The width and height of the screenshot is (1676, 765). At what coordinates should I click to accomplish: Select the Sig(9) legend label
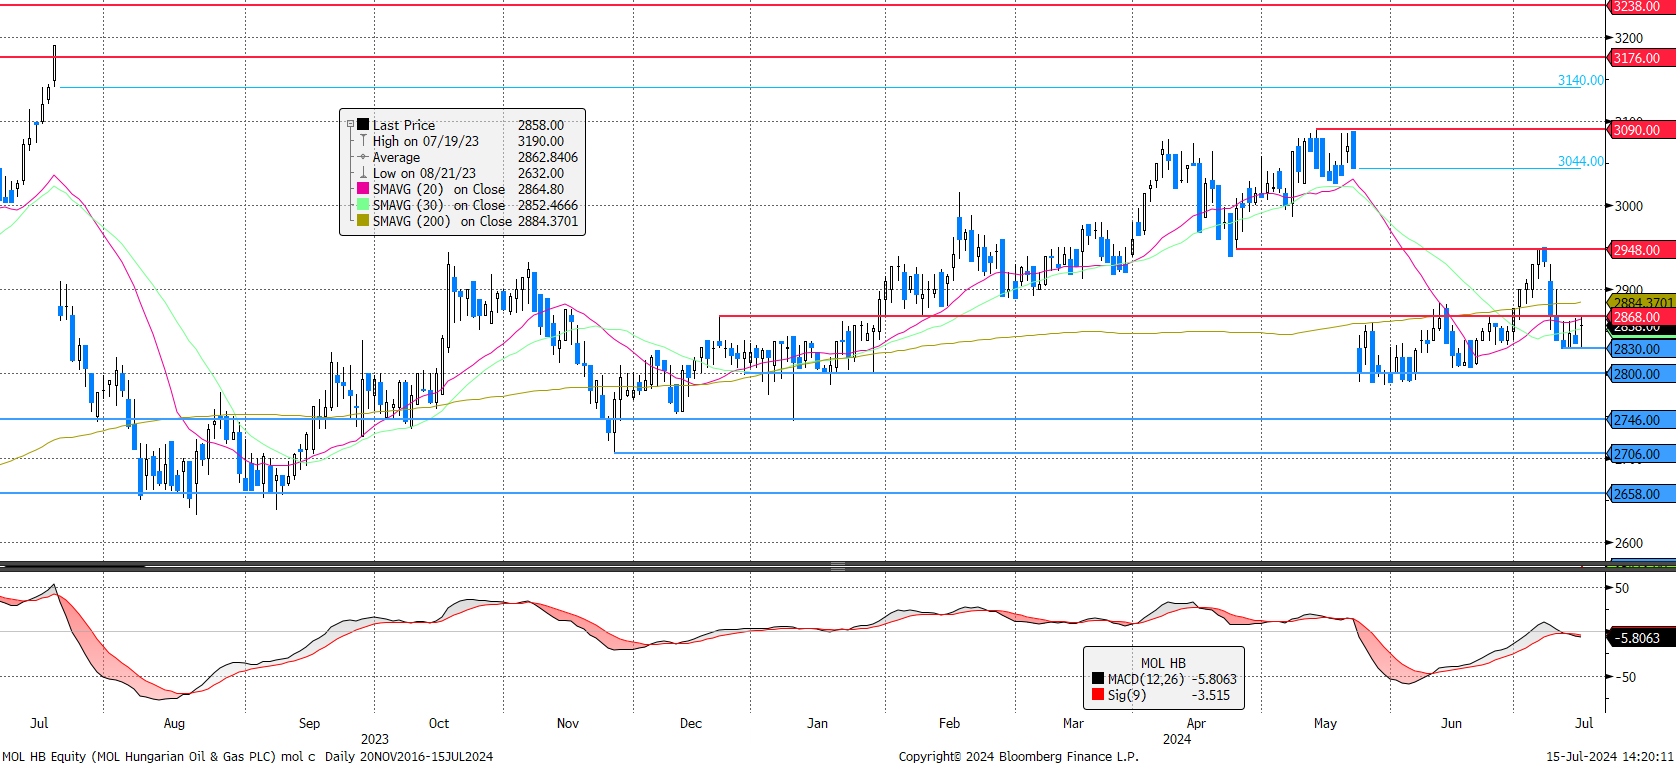click(x=1127, y=695)
